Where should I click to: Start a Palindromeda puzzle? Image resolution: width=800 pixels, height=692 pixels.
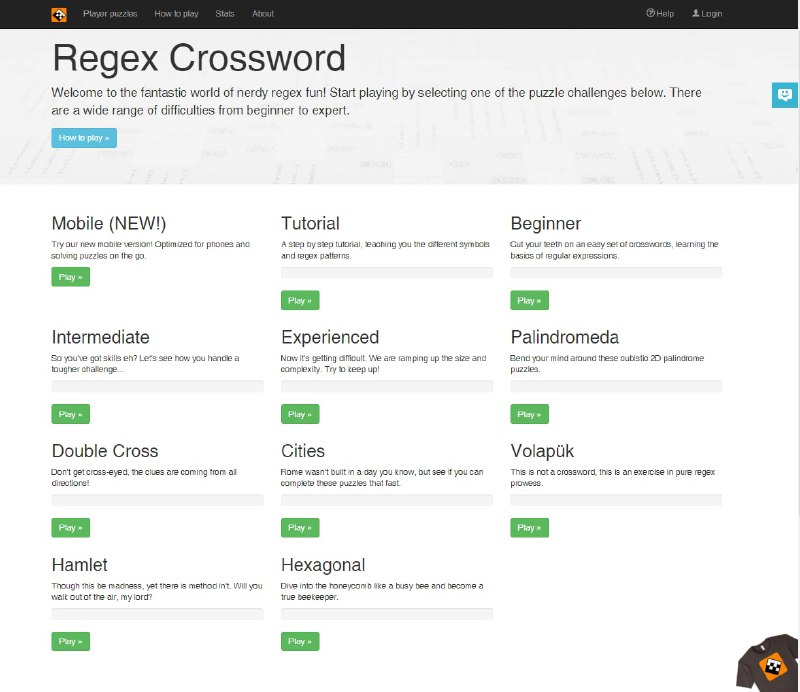(528, 414)
